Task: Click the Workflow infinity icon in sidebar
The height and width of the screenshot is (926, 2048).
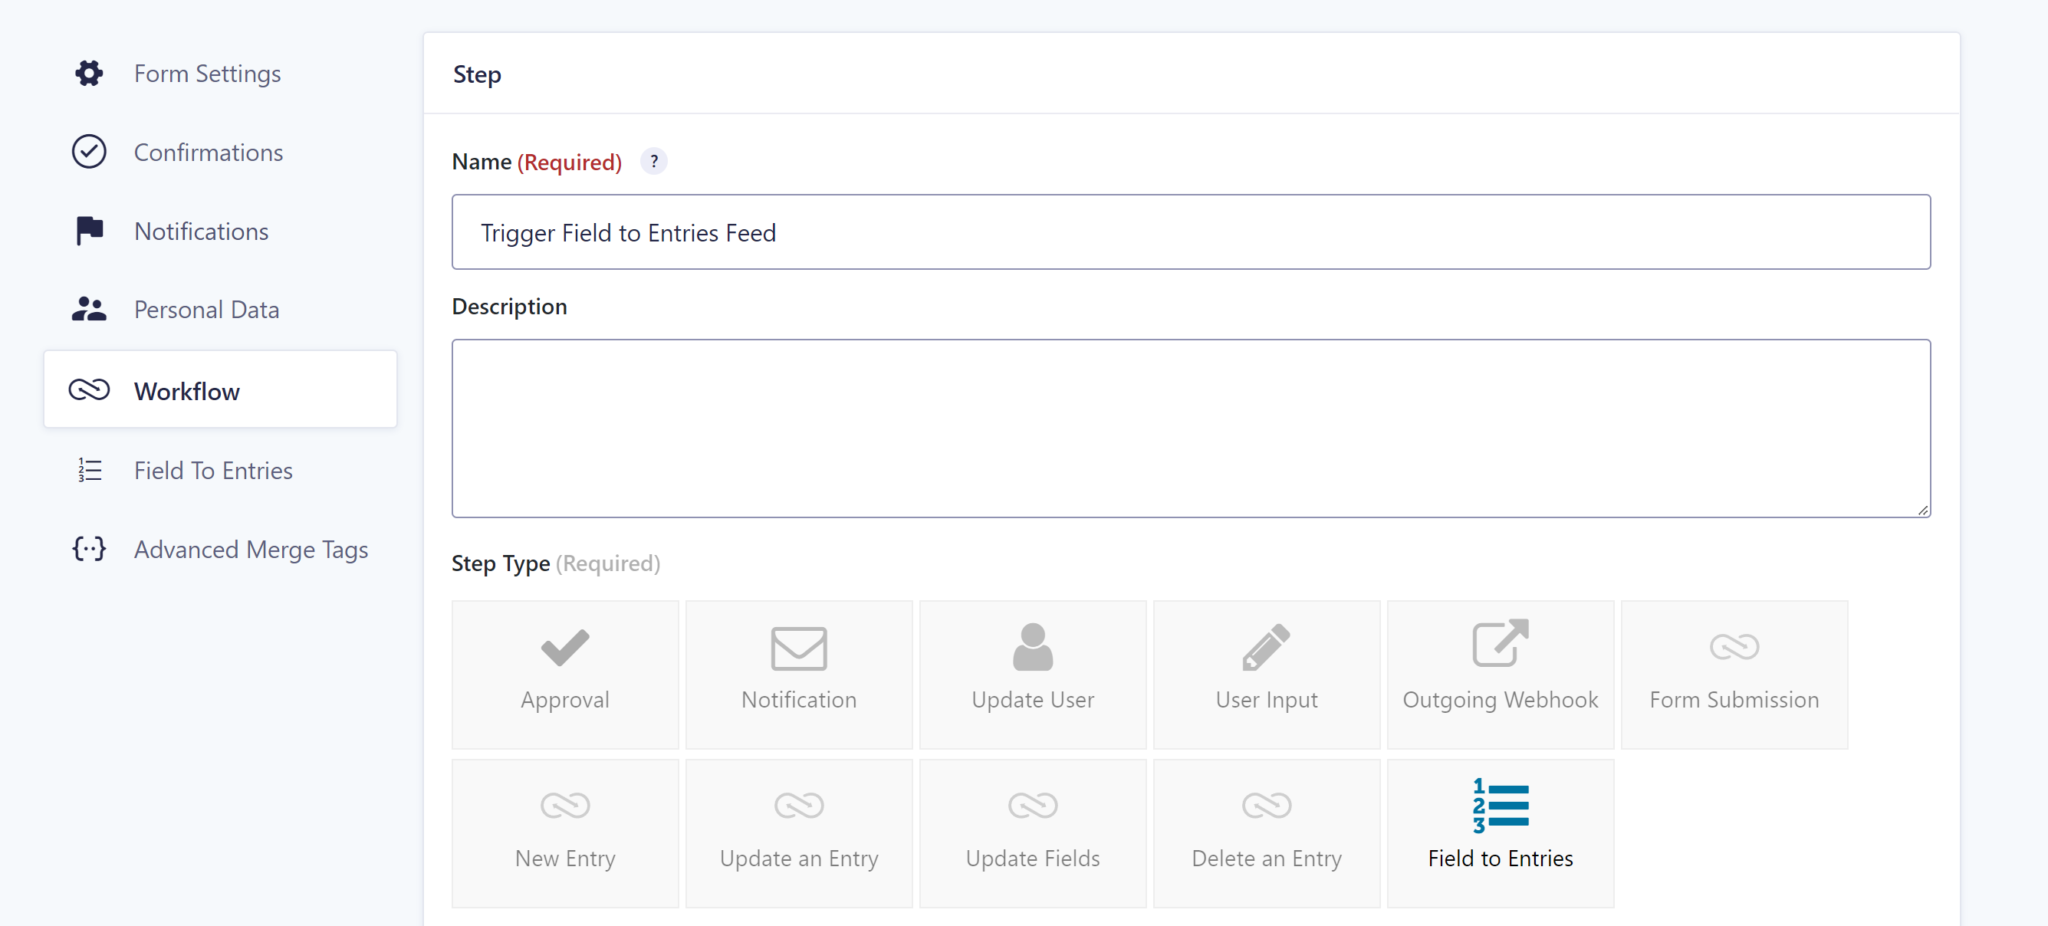Action: point(89,390)
